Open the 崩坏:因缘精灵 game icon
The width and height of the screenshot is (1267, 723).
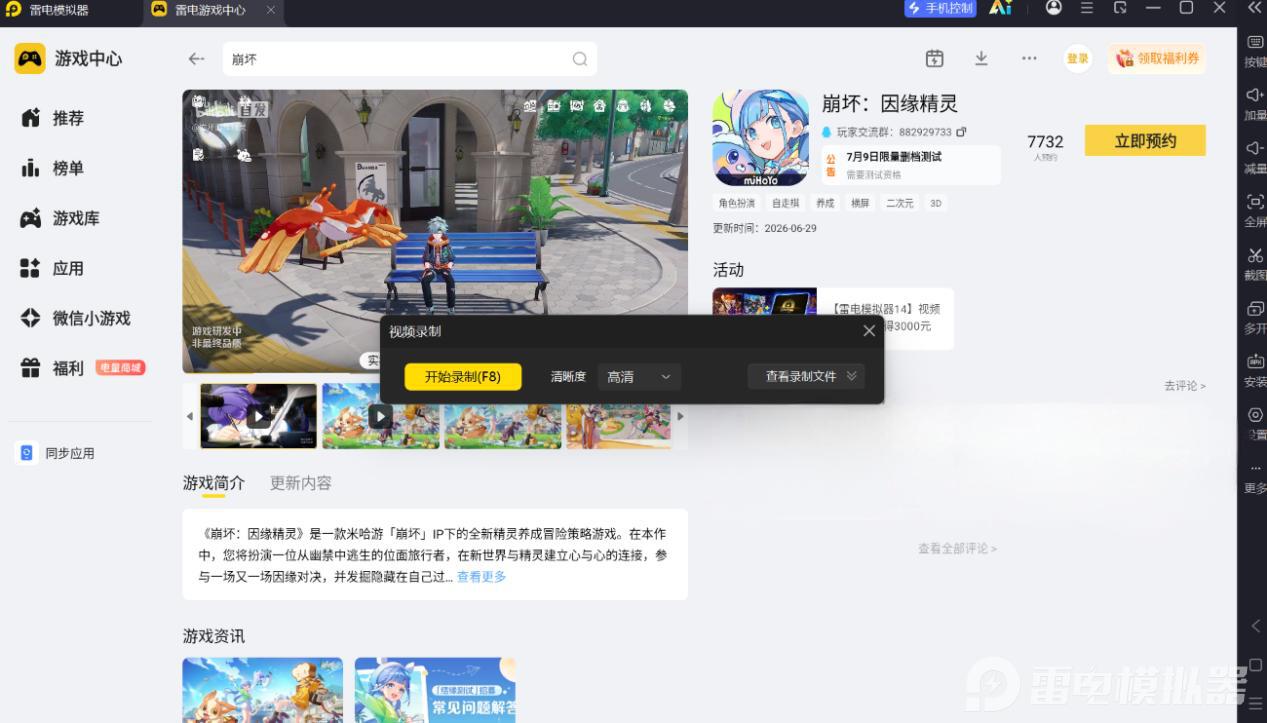click(760, 138)
